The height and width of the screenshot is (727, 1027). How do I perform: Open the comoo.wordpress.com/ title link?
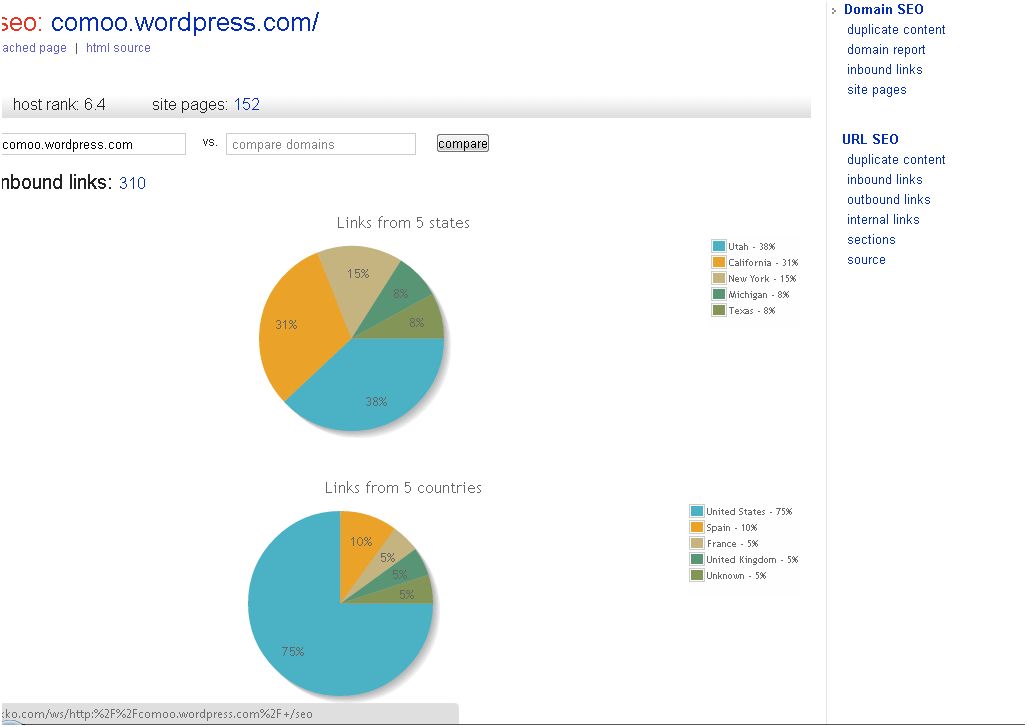click(x=184, y=21)
